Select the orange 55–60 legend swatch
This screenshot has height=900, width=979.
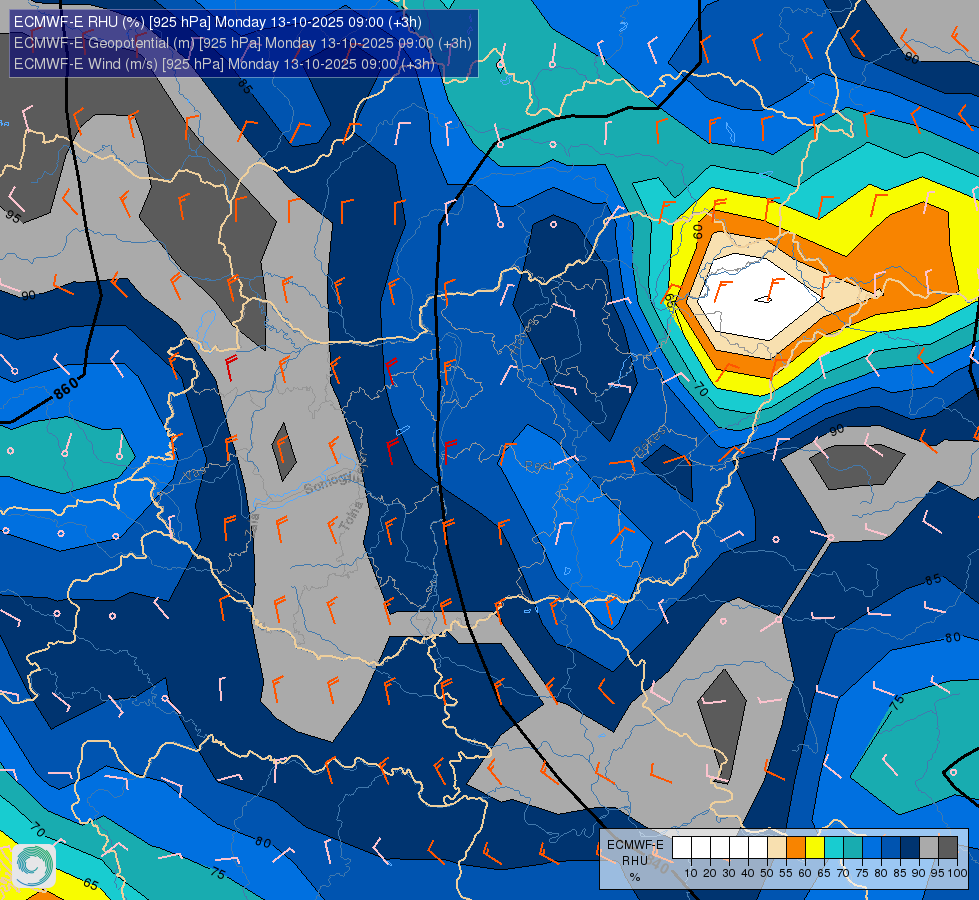796,848
